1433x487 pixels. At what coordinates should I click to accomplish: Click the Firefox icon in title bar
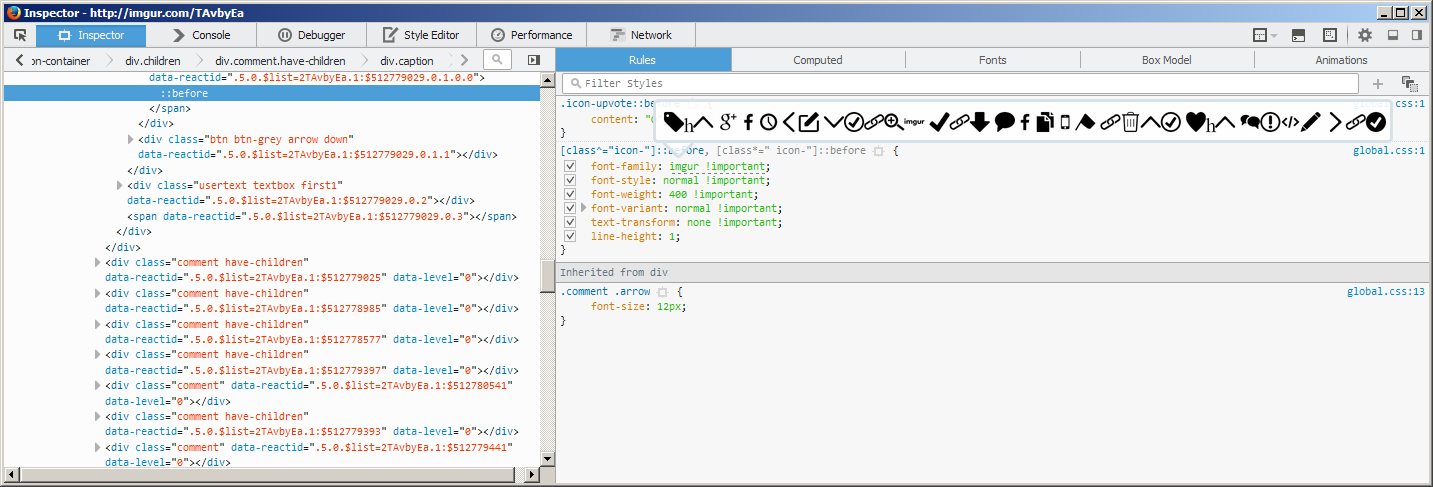click(x=12, y=11)
